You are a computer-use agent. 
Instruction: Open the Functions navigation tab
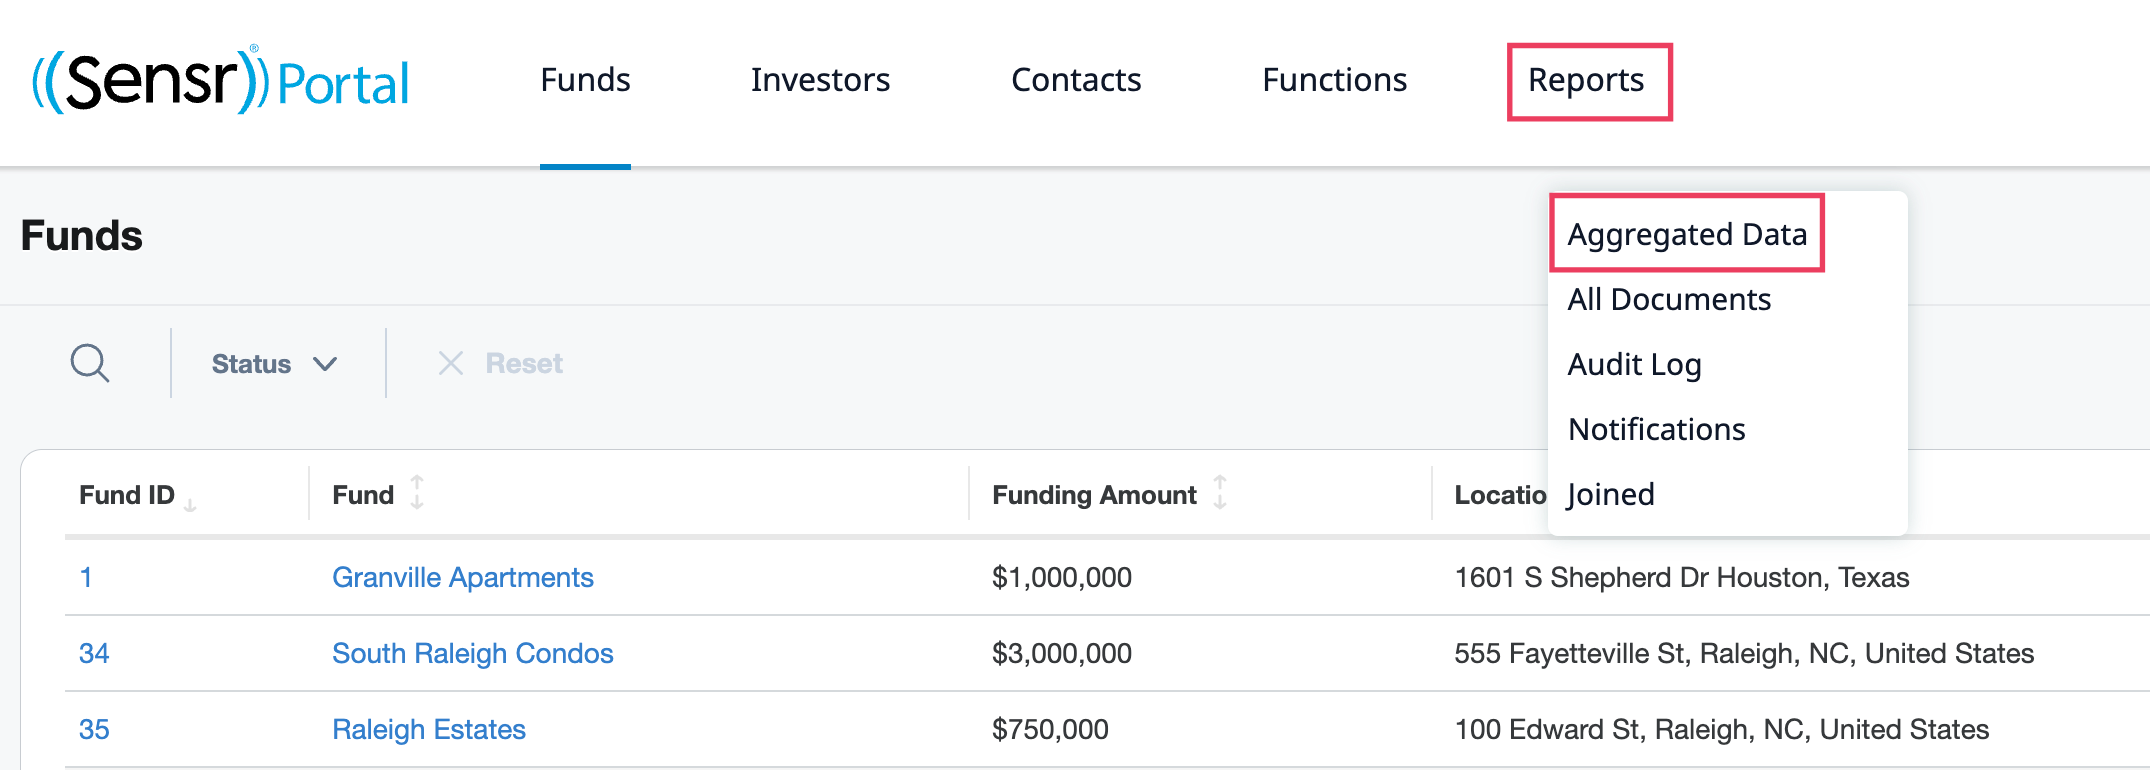click(x=1334, y=80)
